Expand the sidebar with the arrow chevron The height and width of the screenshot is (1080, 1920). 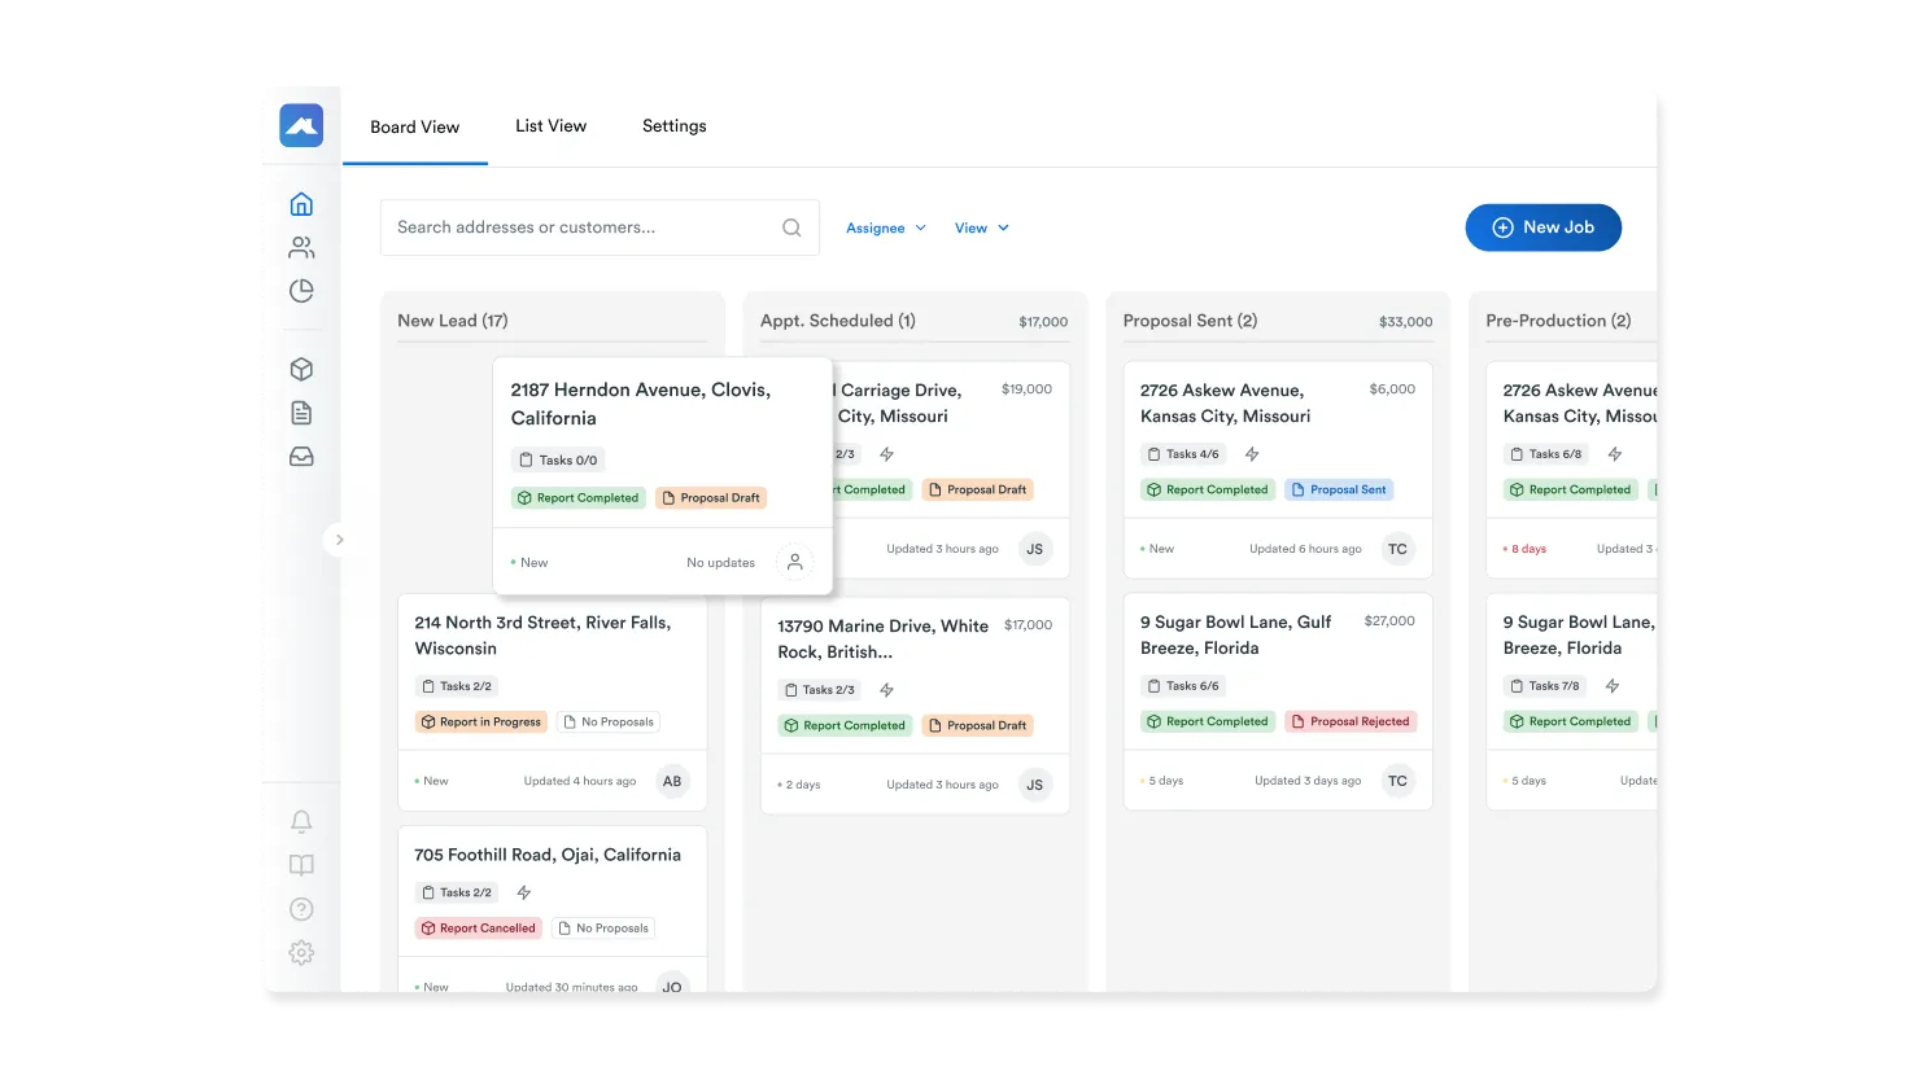click(x=339, y=540)
